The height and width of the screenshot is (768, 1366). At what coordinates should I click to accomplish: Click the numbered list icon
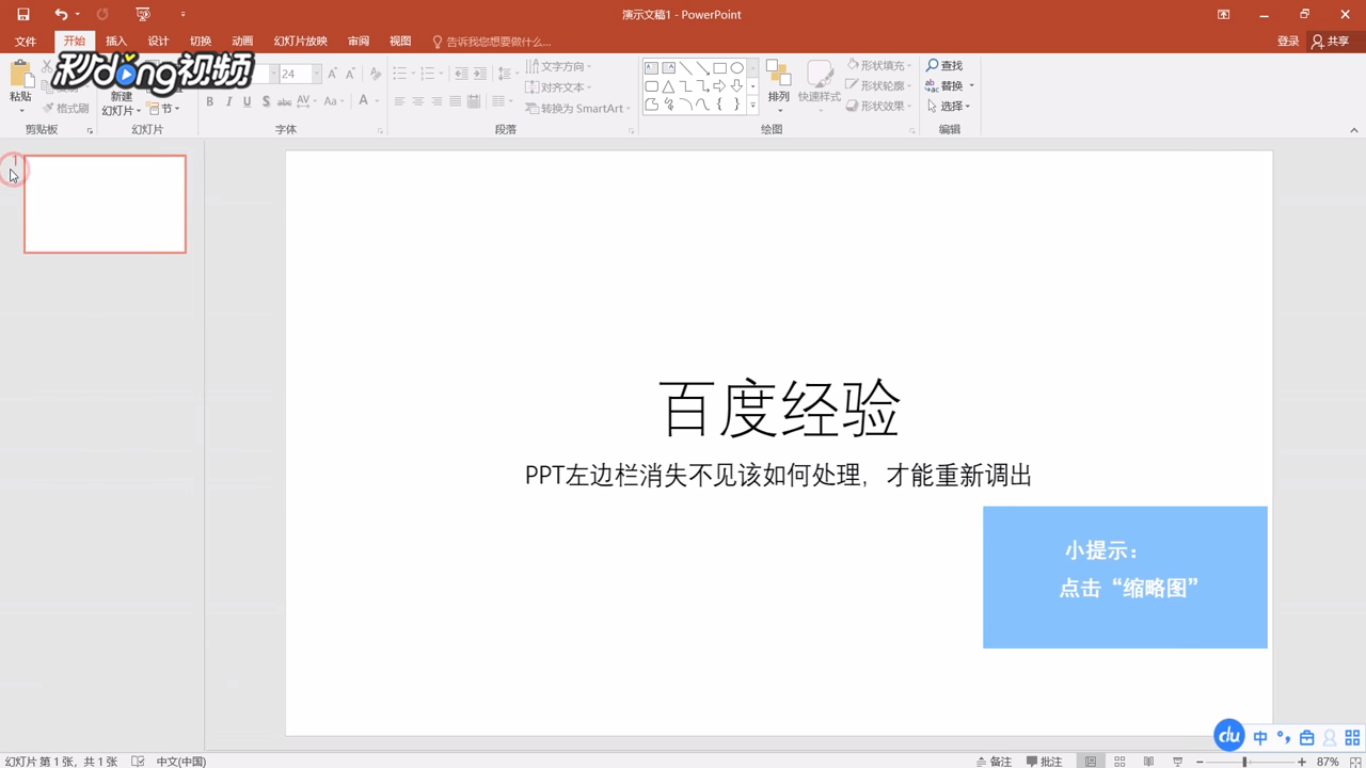pos(427,74)
